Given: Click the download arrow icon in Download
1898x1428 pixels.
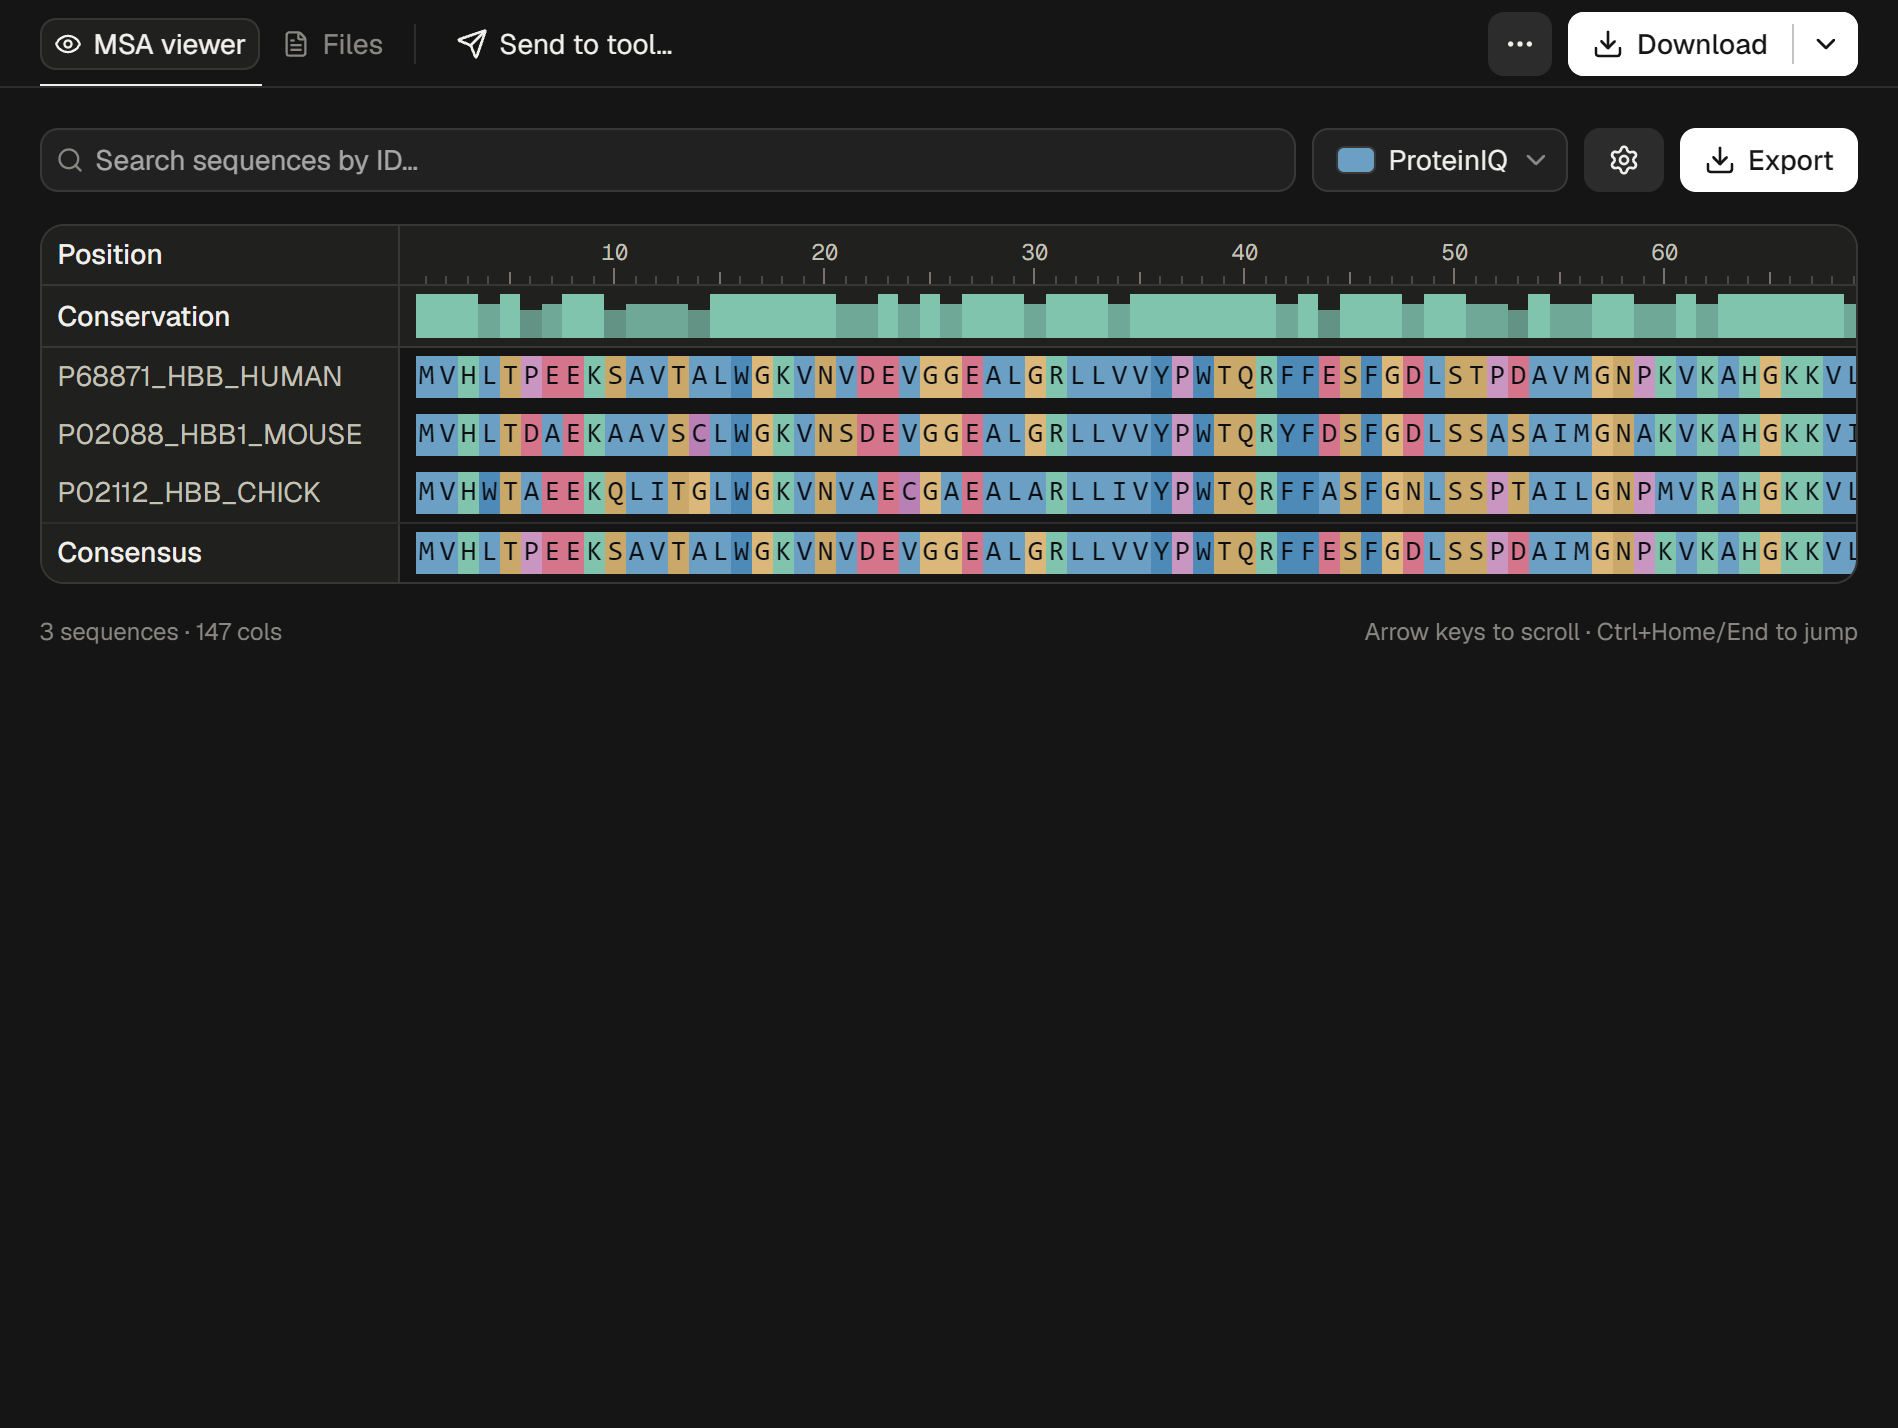Looking at the screenshot, I should click(1608, 44).
